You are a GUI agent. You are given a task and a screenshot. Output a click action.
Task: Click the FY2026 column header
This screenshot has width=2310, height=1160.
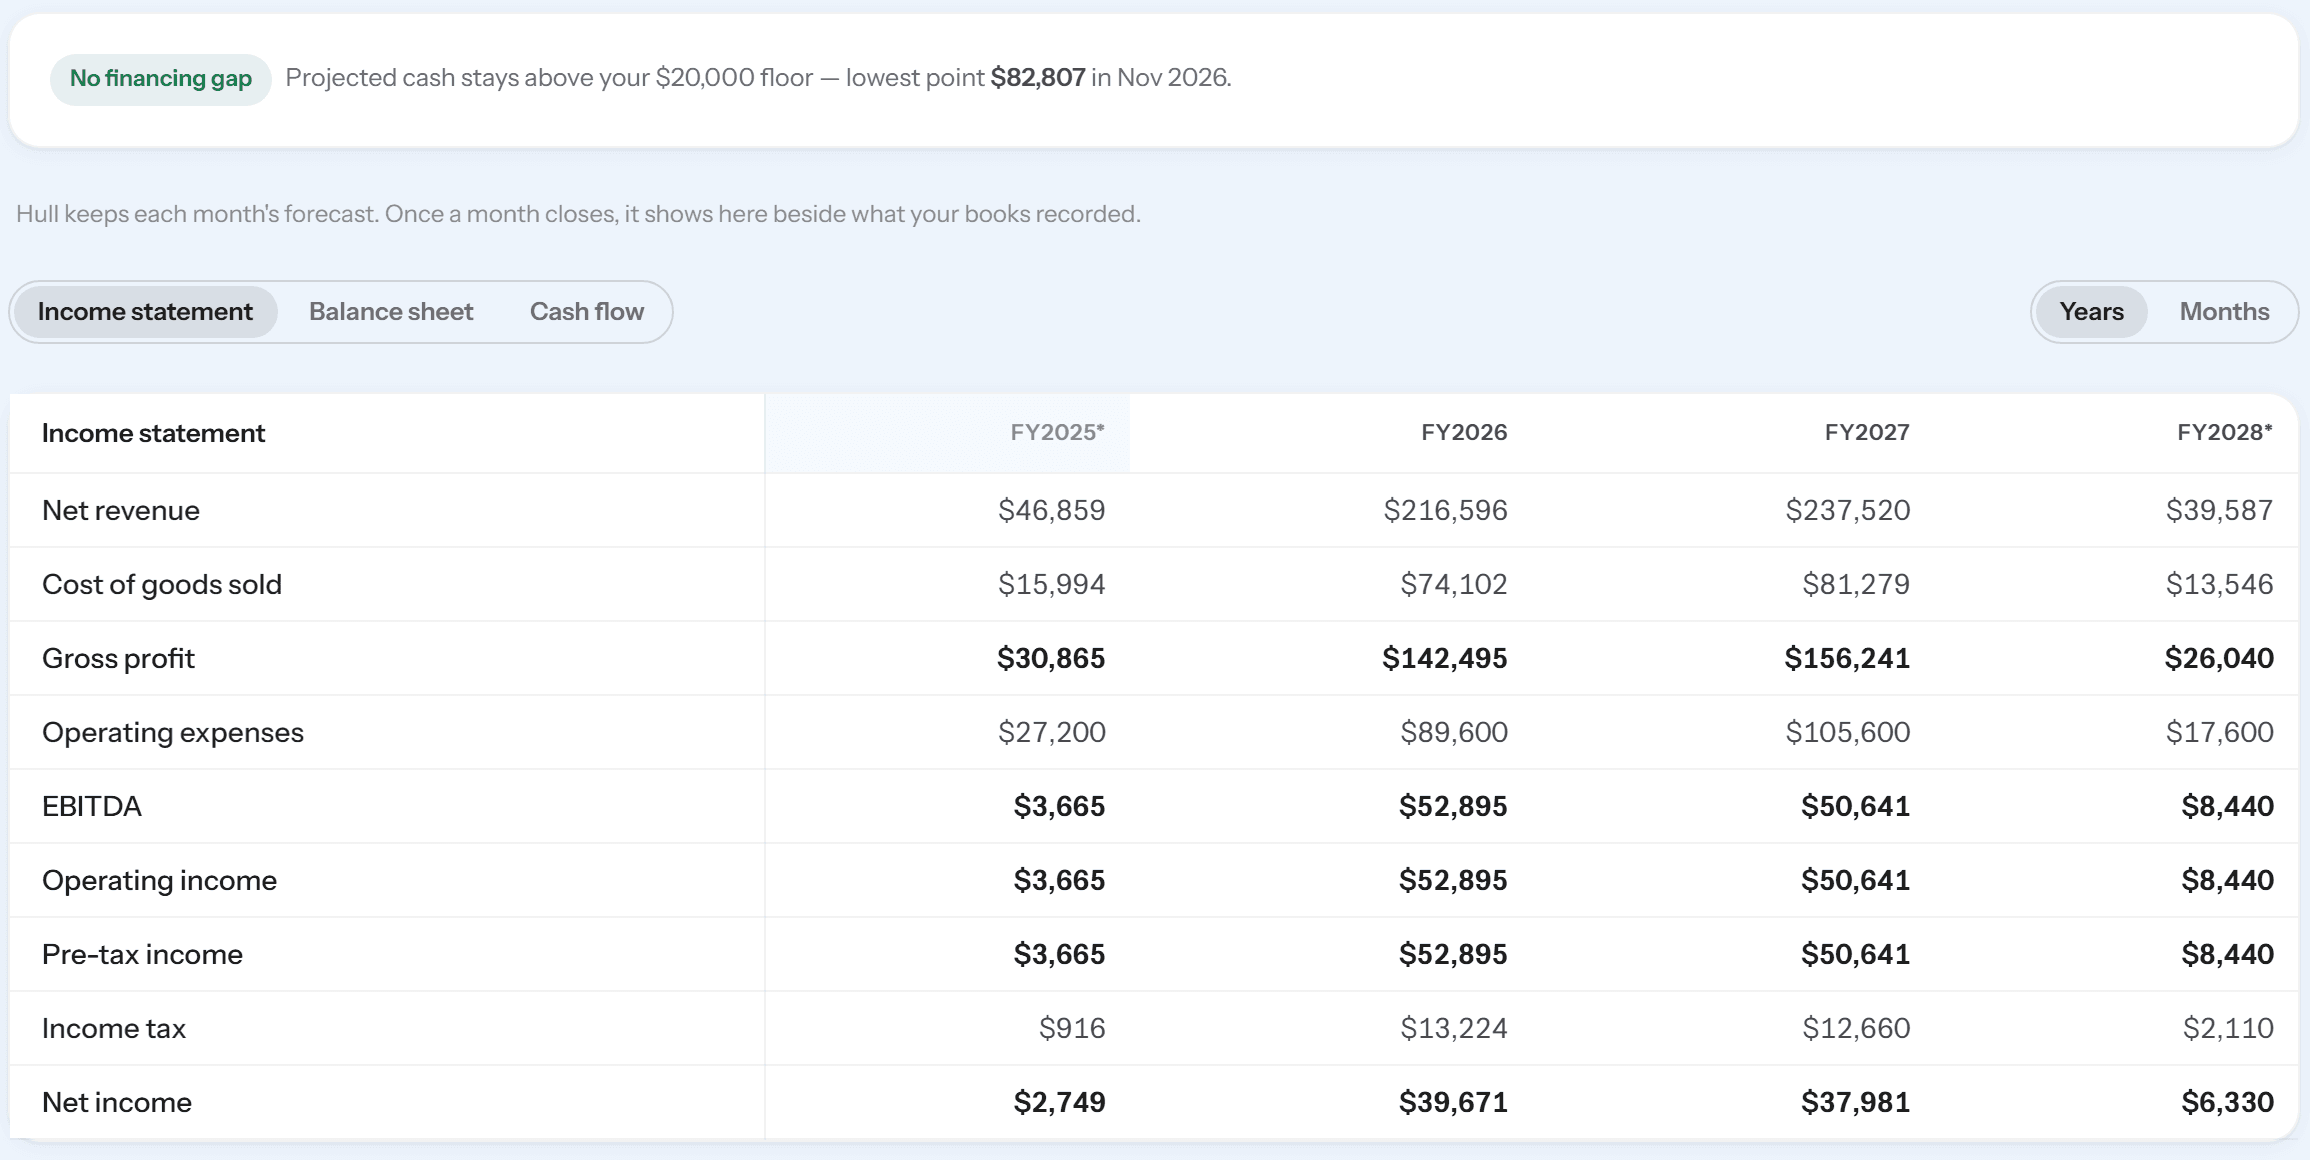[x=1464, y=432]
